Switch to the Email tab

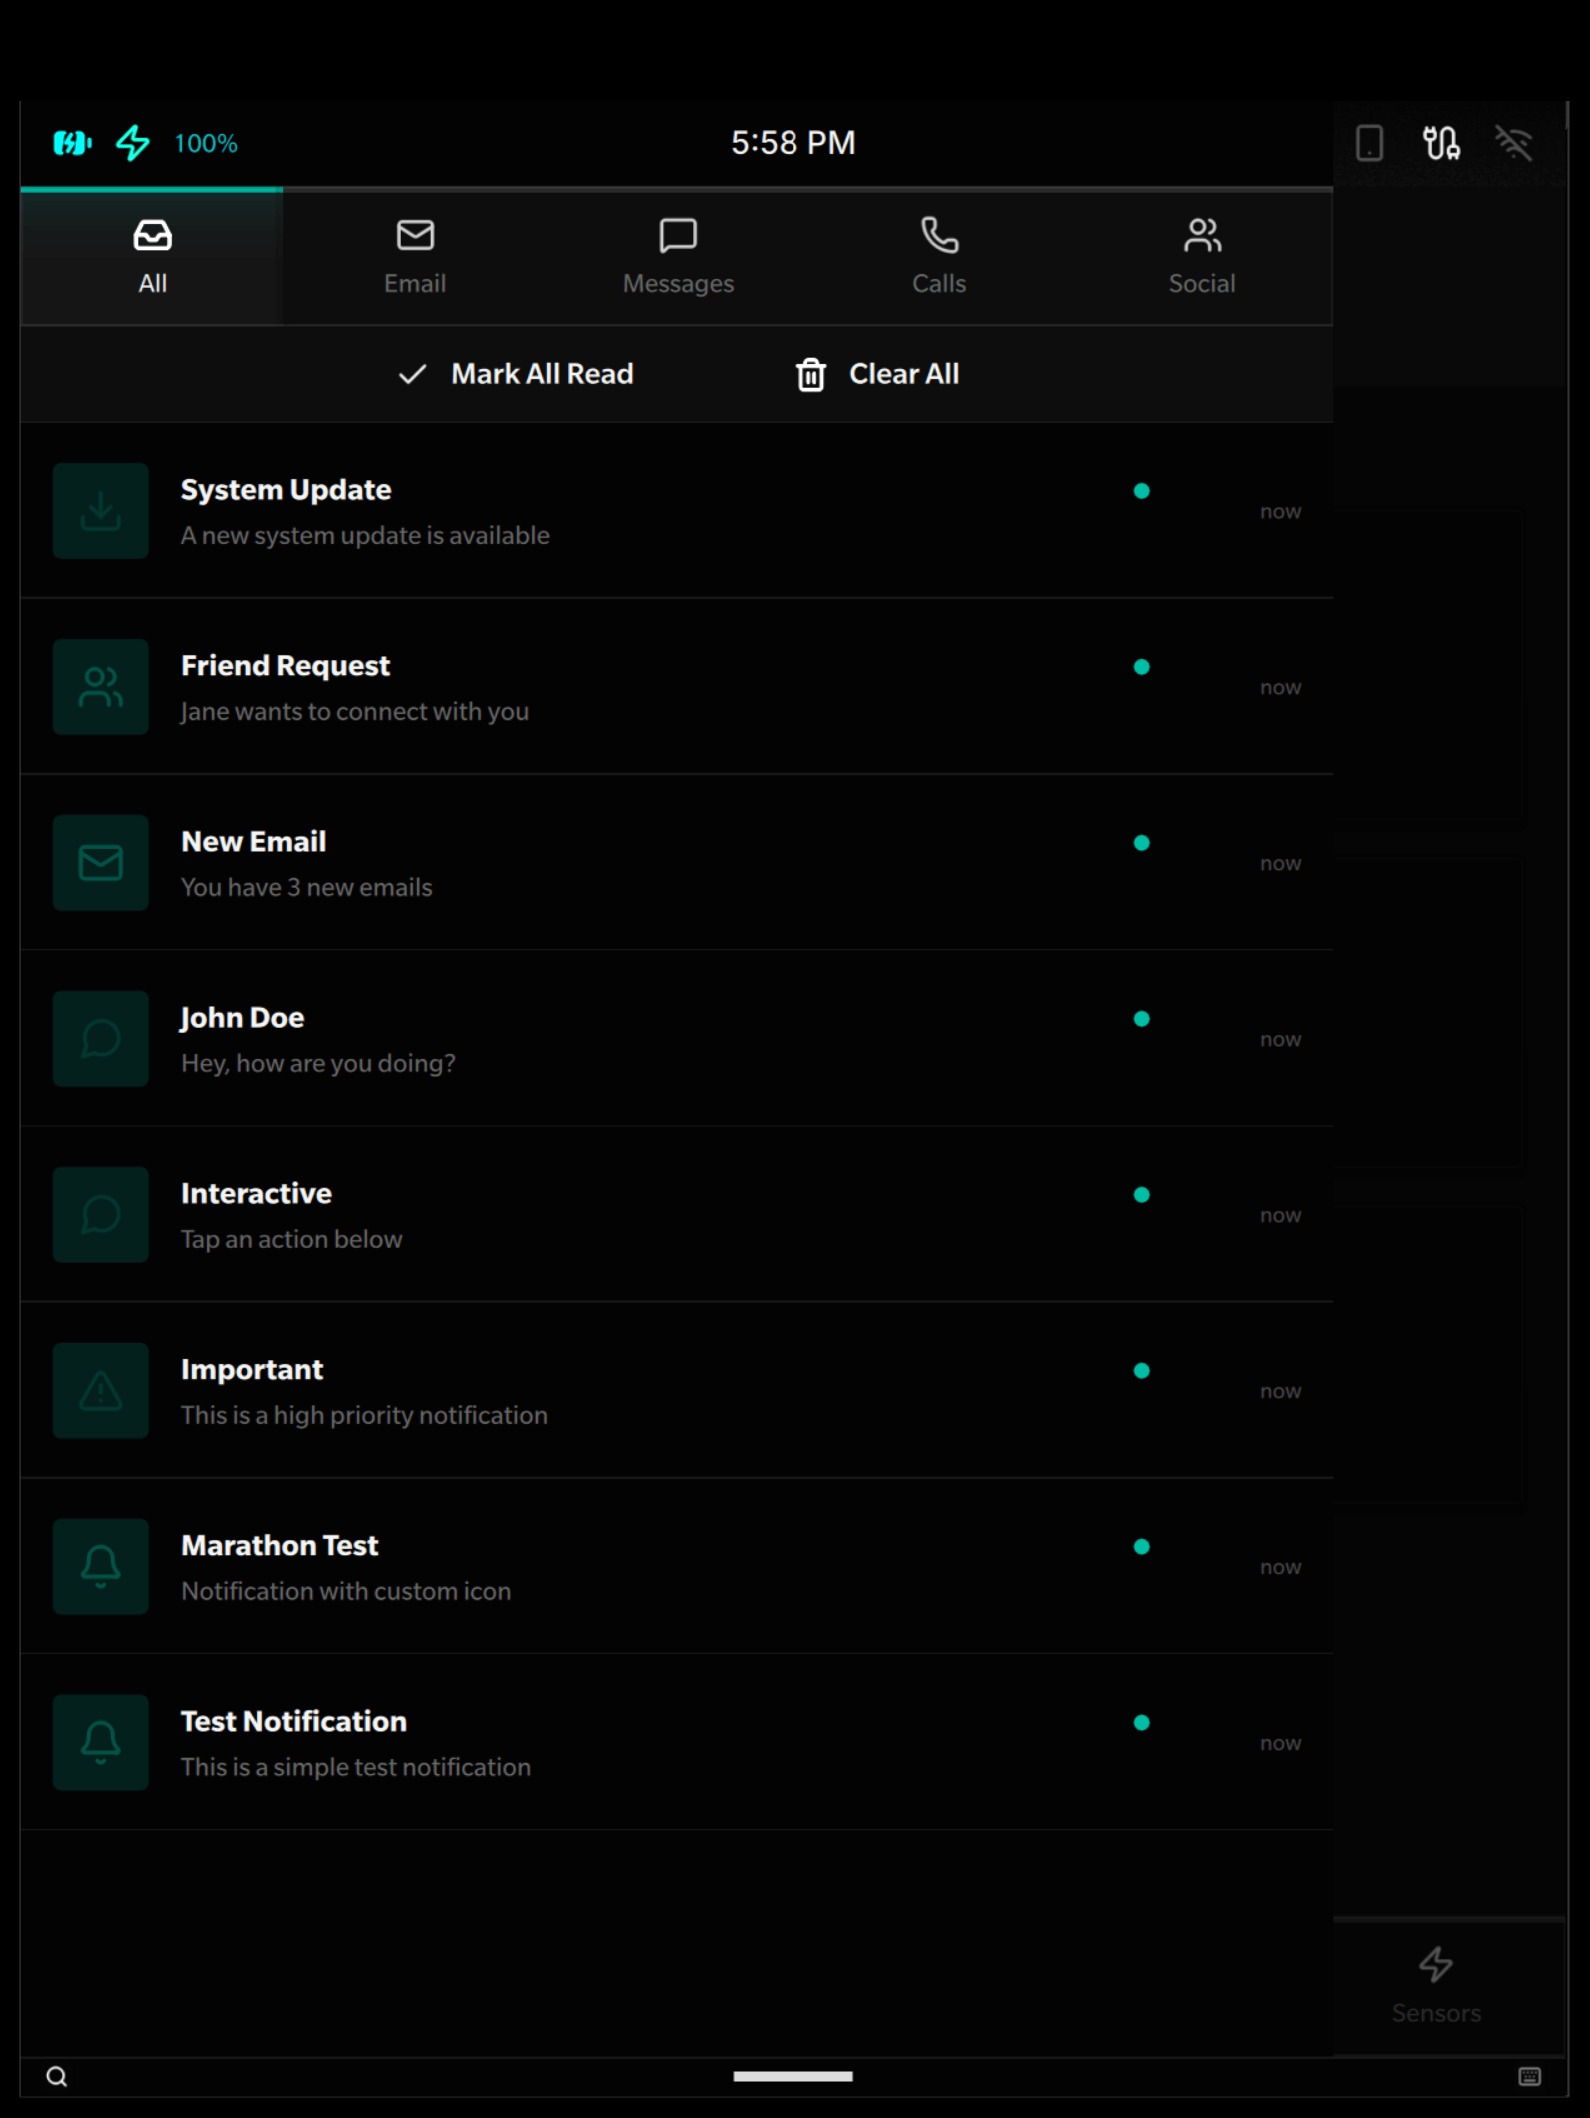[415, 257]
